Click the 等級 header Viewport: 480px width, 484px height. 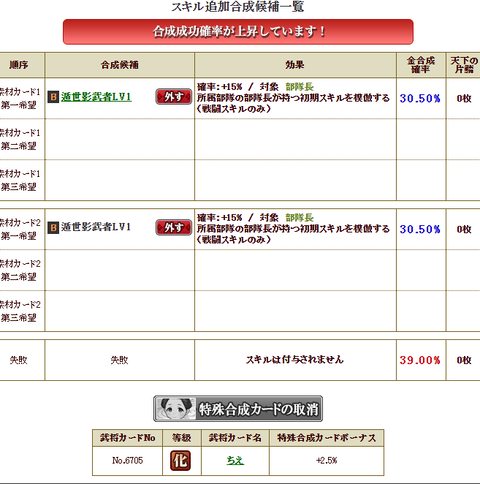tap(182, 438)
